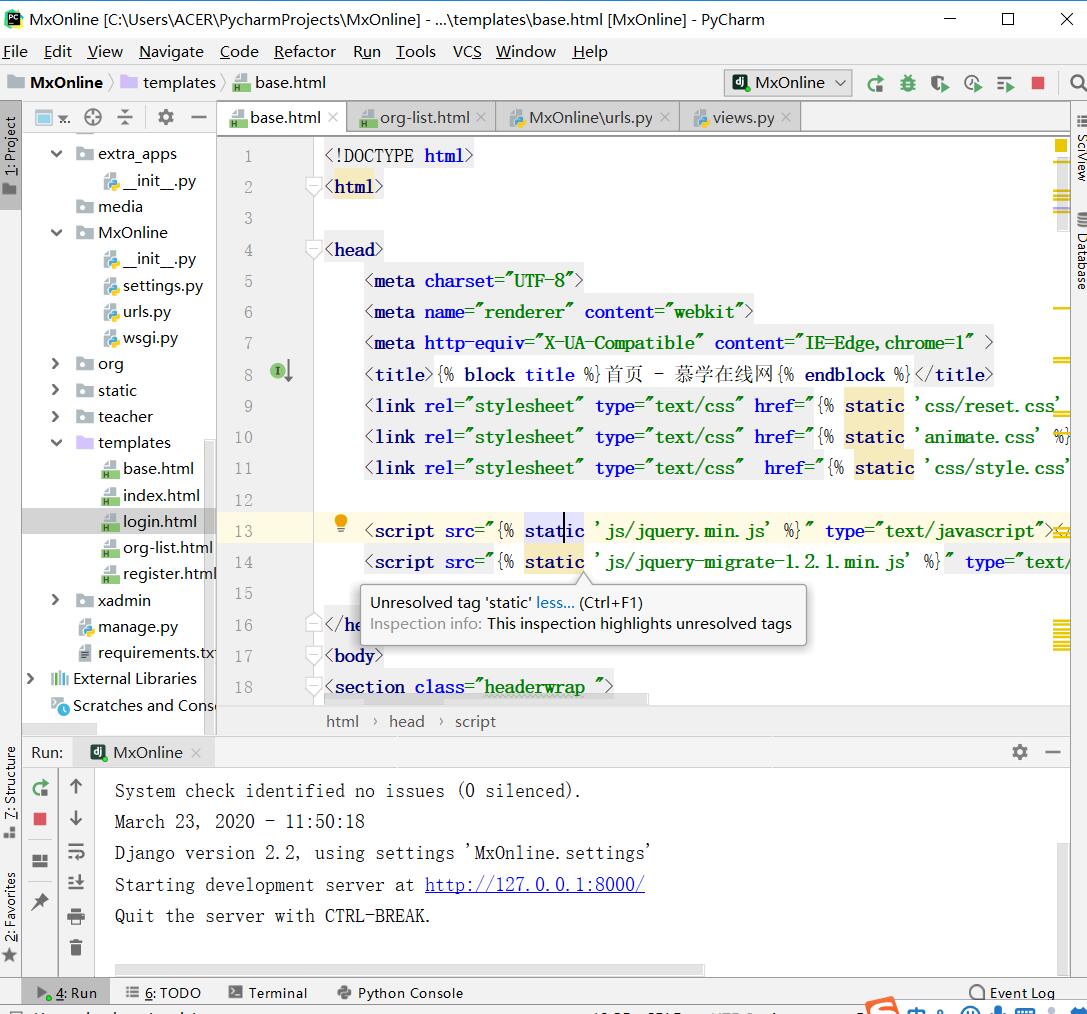Fold the head tag on line 4
The height and width of the screenshot is (1014, 1087).
tap(313, 249)
